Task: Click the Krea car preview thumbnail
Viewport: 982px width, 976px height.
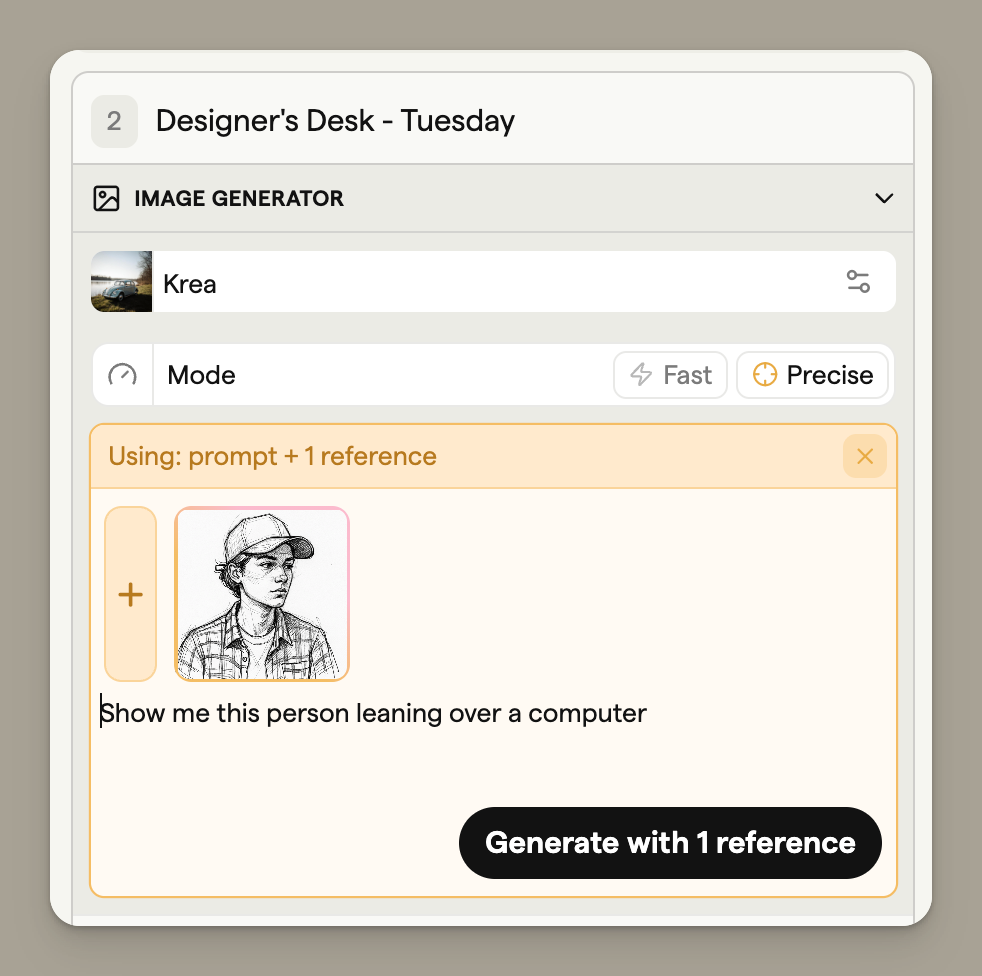Action: tap(122, 282)
